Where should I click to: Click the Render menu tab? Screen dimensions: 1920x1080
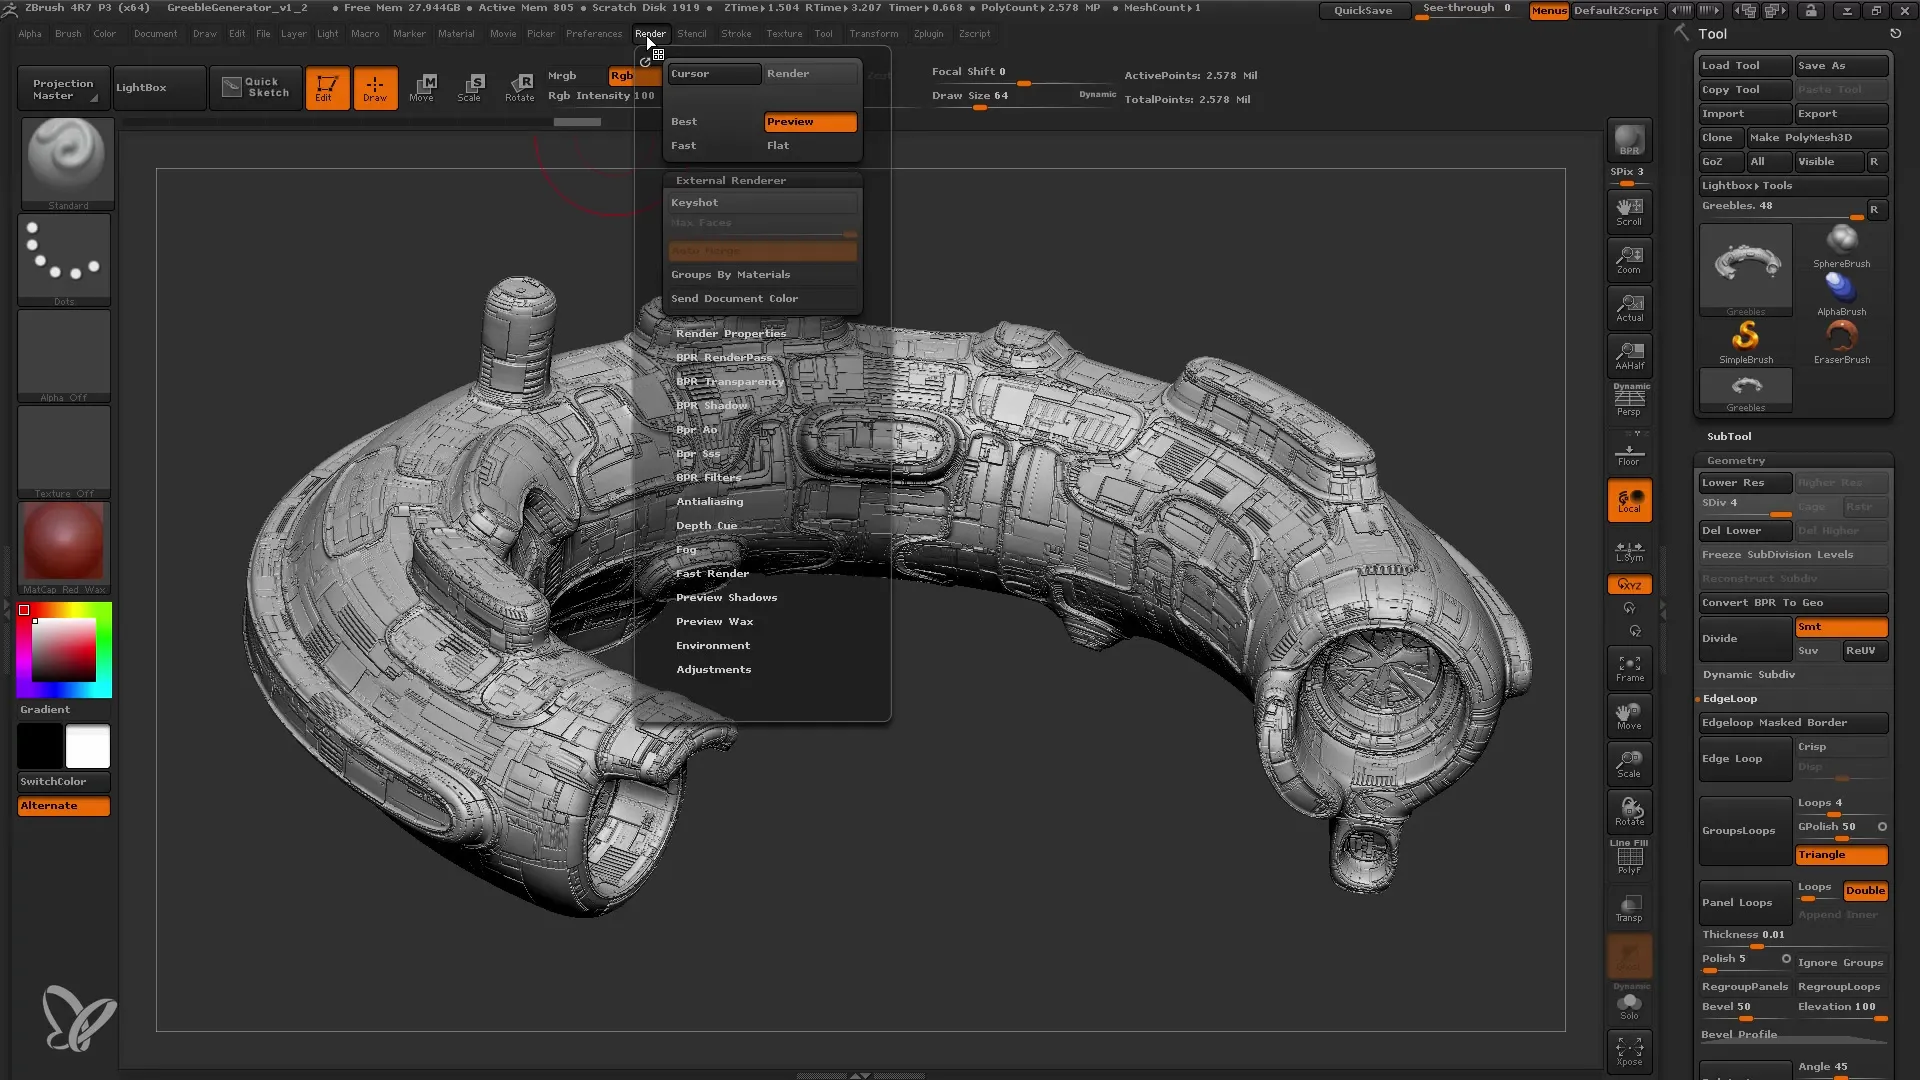click(x=650, y=33)
